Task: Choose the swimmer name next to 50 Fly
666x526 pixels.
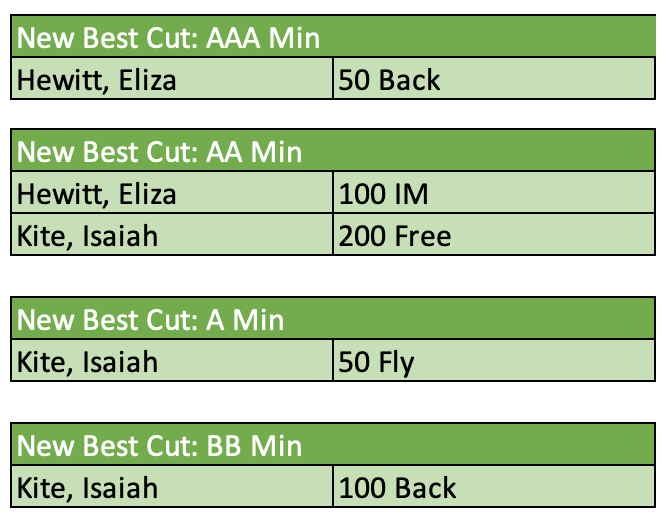Action: point(88,361)
